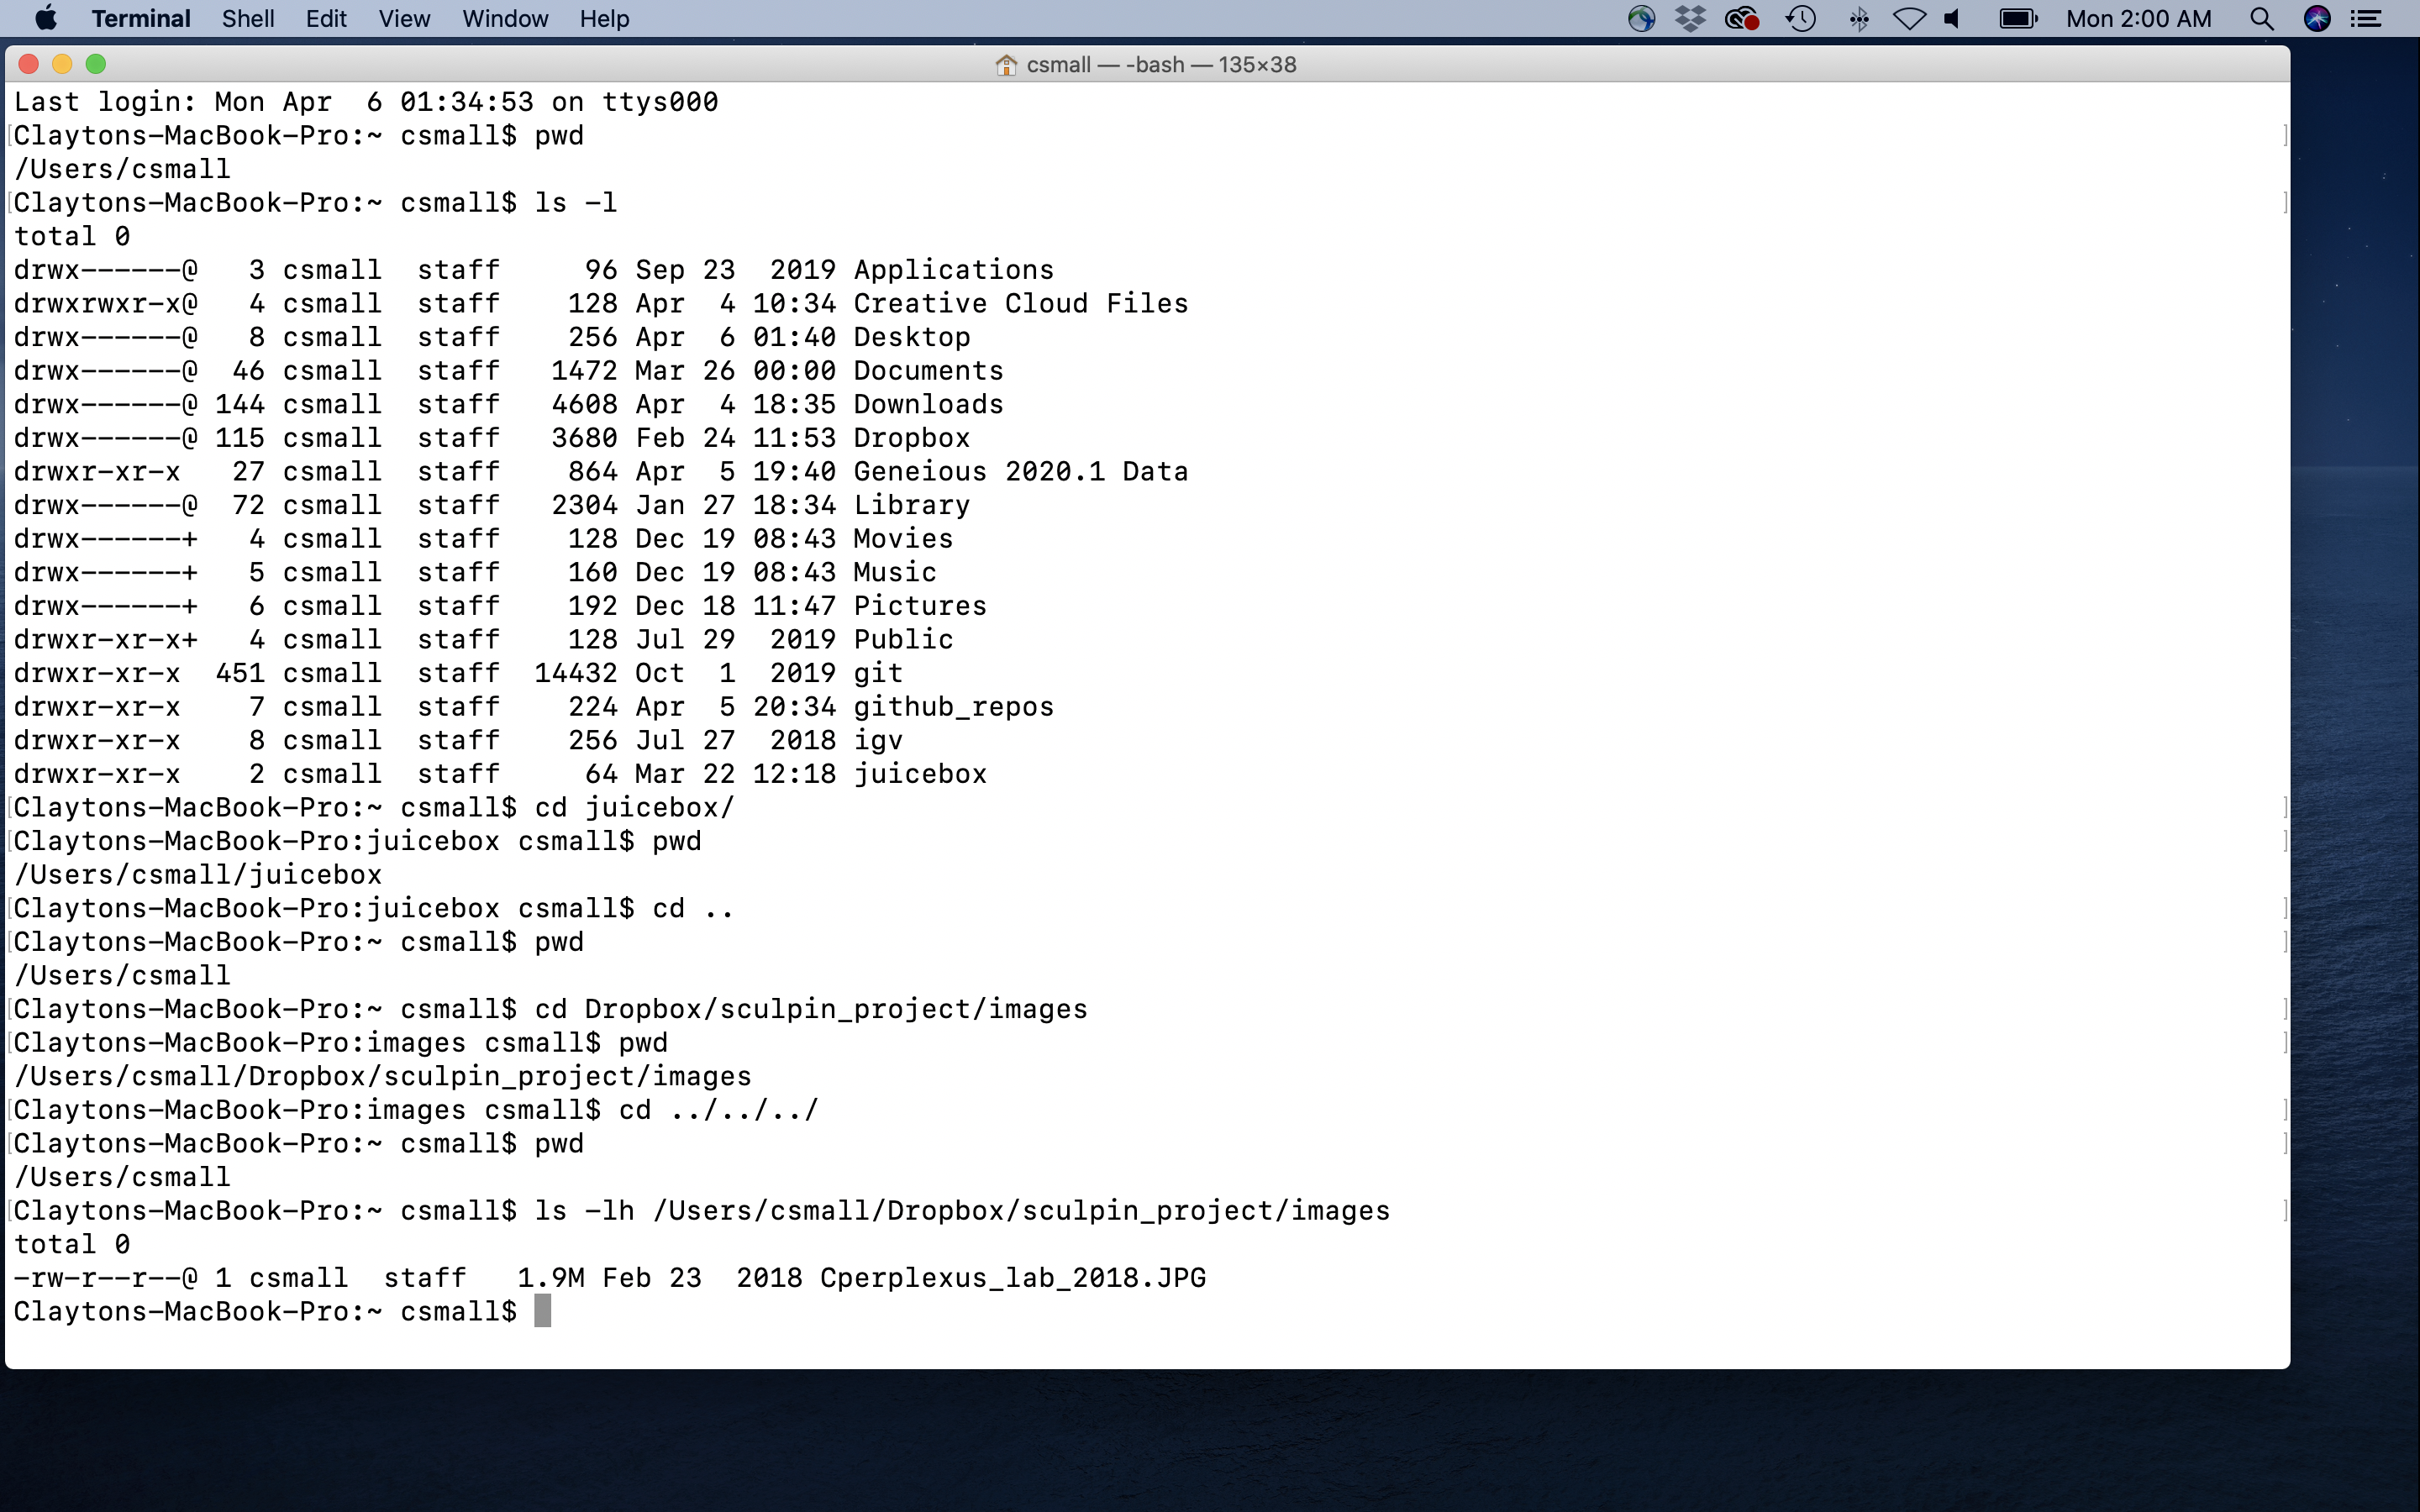Open the Help menu
The height and width of the screenshot is (1512, 2420).
click(x=604, y=18)
